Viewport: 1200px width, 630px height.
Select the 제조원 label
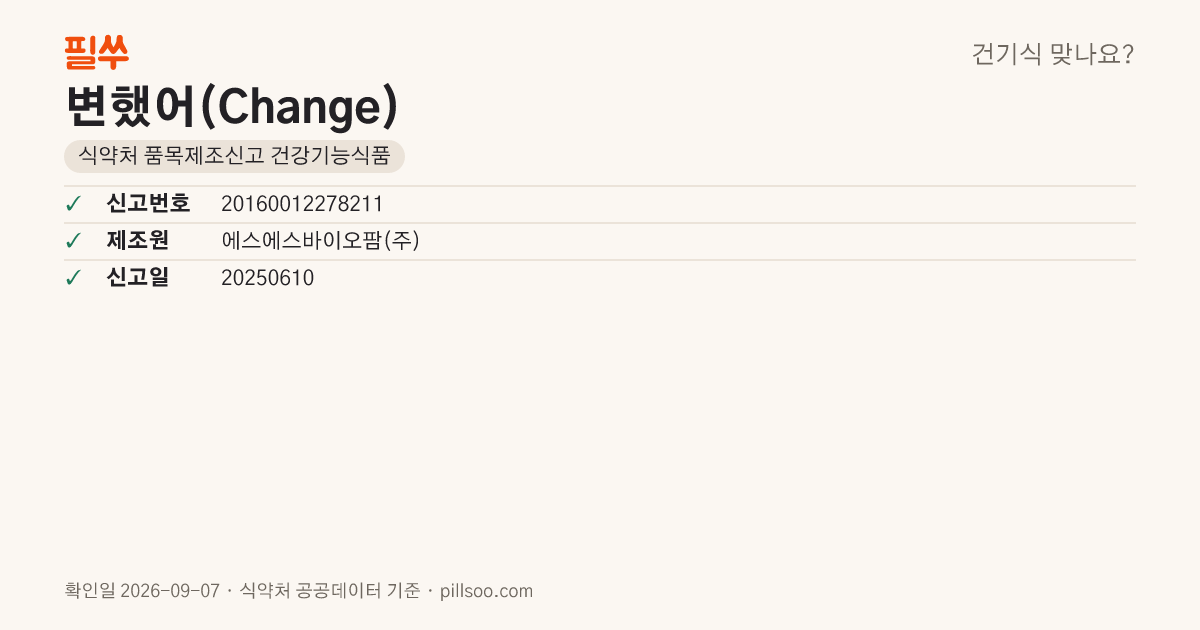coord(137,241)
